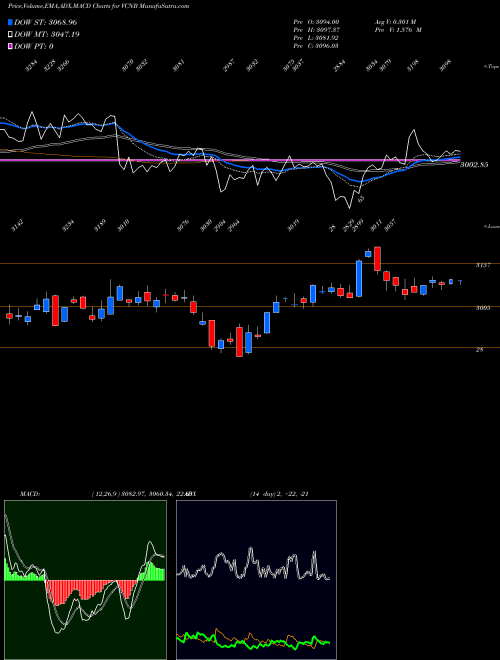Click the 3157 price level label
500x660 pixels.
pyautogui.click(x=483, y=265)
